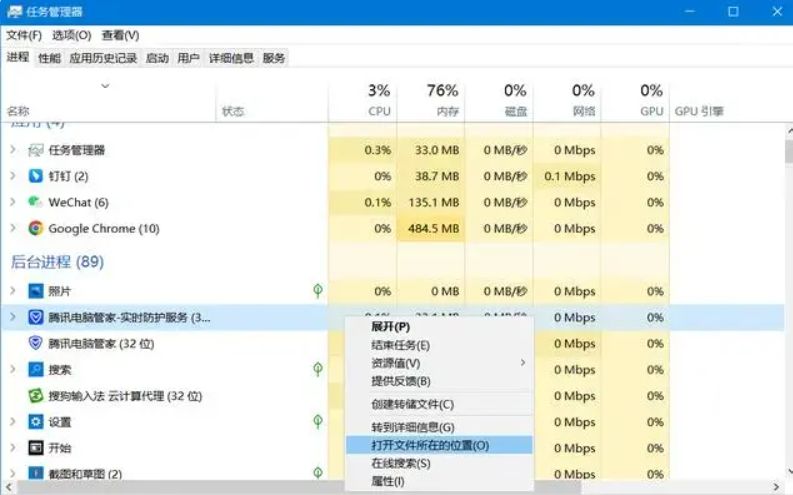This screenshot has width=793, height=495.
Task: Switch to the 应用历史记录 tab
Action: [x=103, y=58]
